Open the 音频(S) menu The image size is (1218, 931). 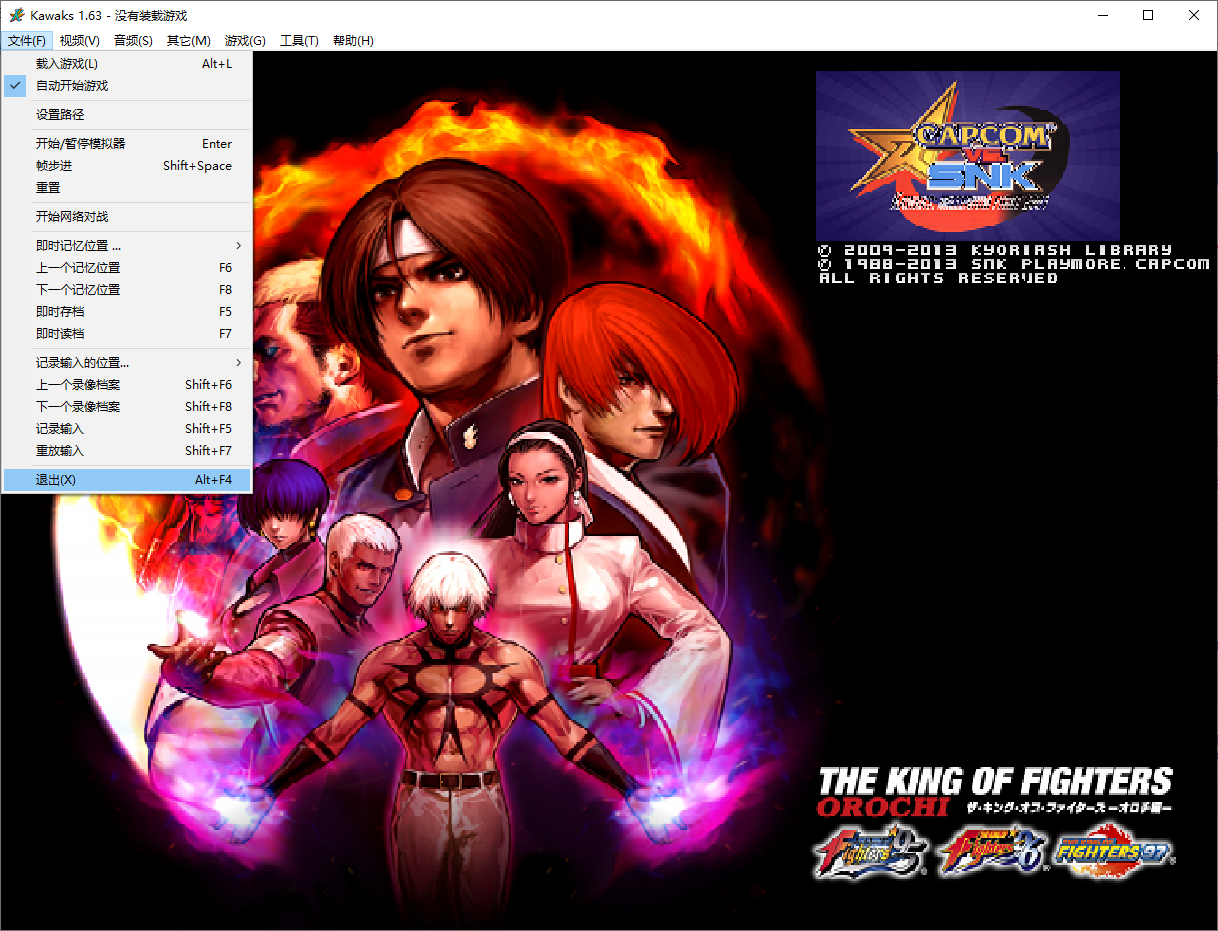[x=133, y=41]
